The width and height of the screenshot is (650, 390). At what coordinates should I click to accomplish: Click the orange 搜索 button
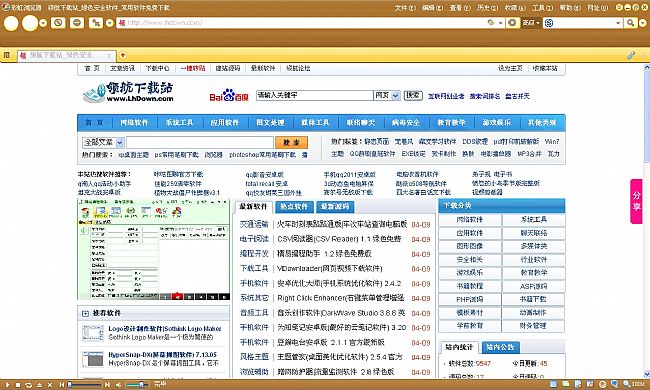(291, 143)
